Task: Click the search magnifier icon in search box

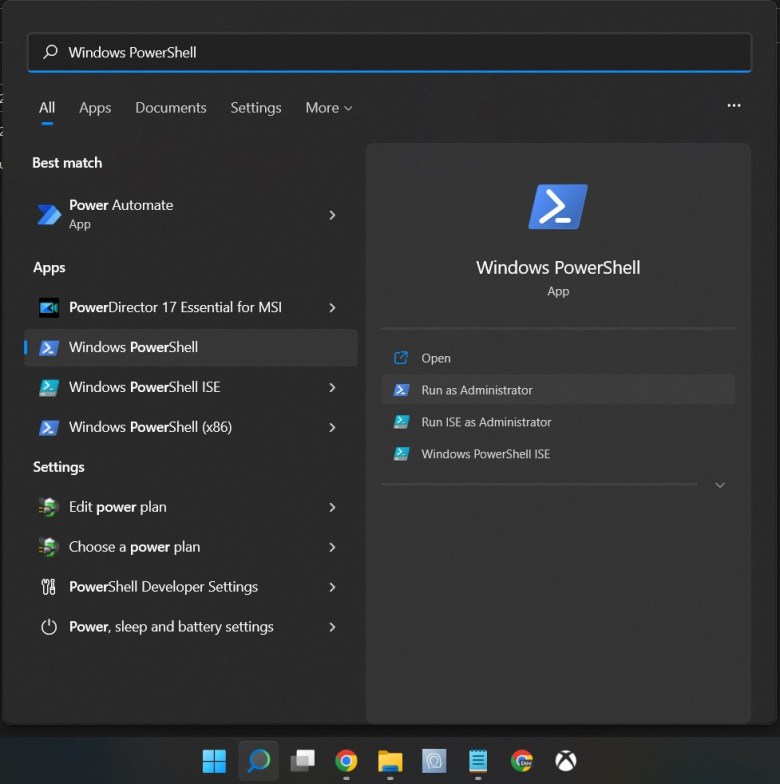Action: tap(50, 52)
